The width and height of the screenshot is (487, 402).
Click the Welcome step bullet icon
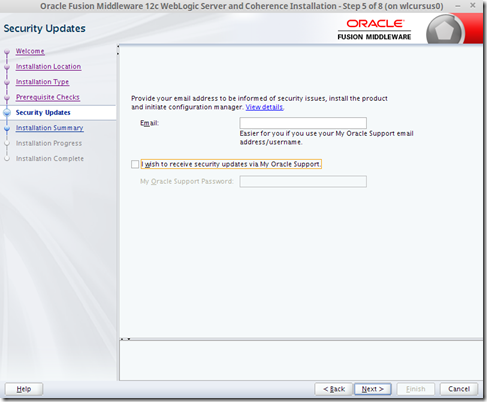click(x=7, y=52)
